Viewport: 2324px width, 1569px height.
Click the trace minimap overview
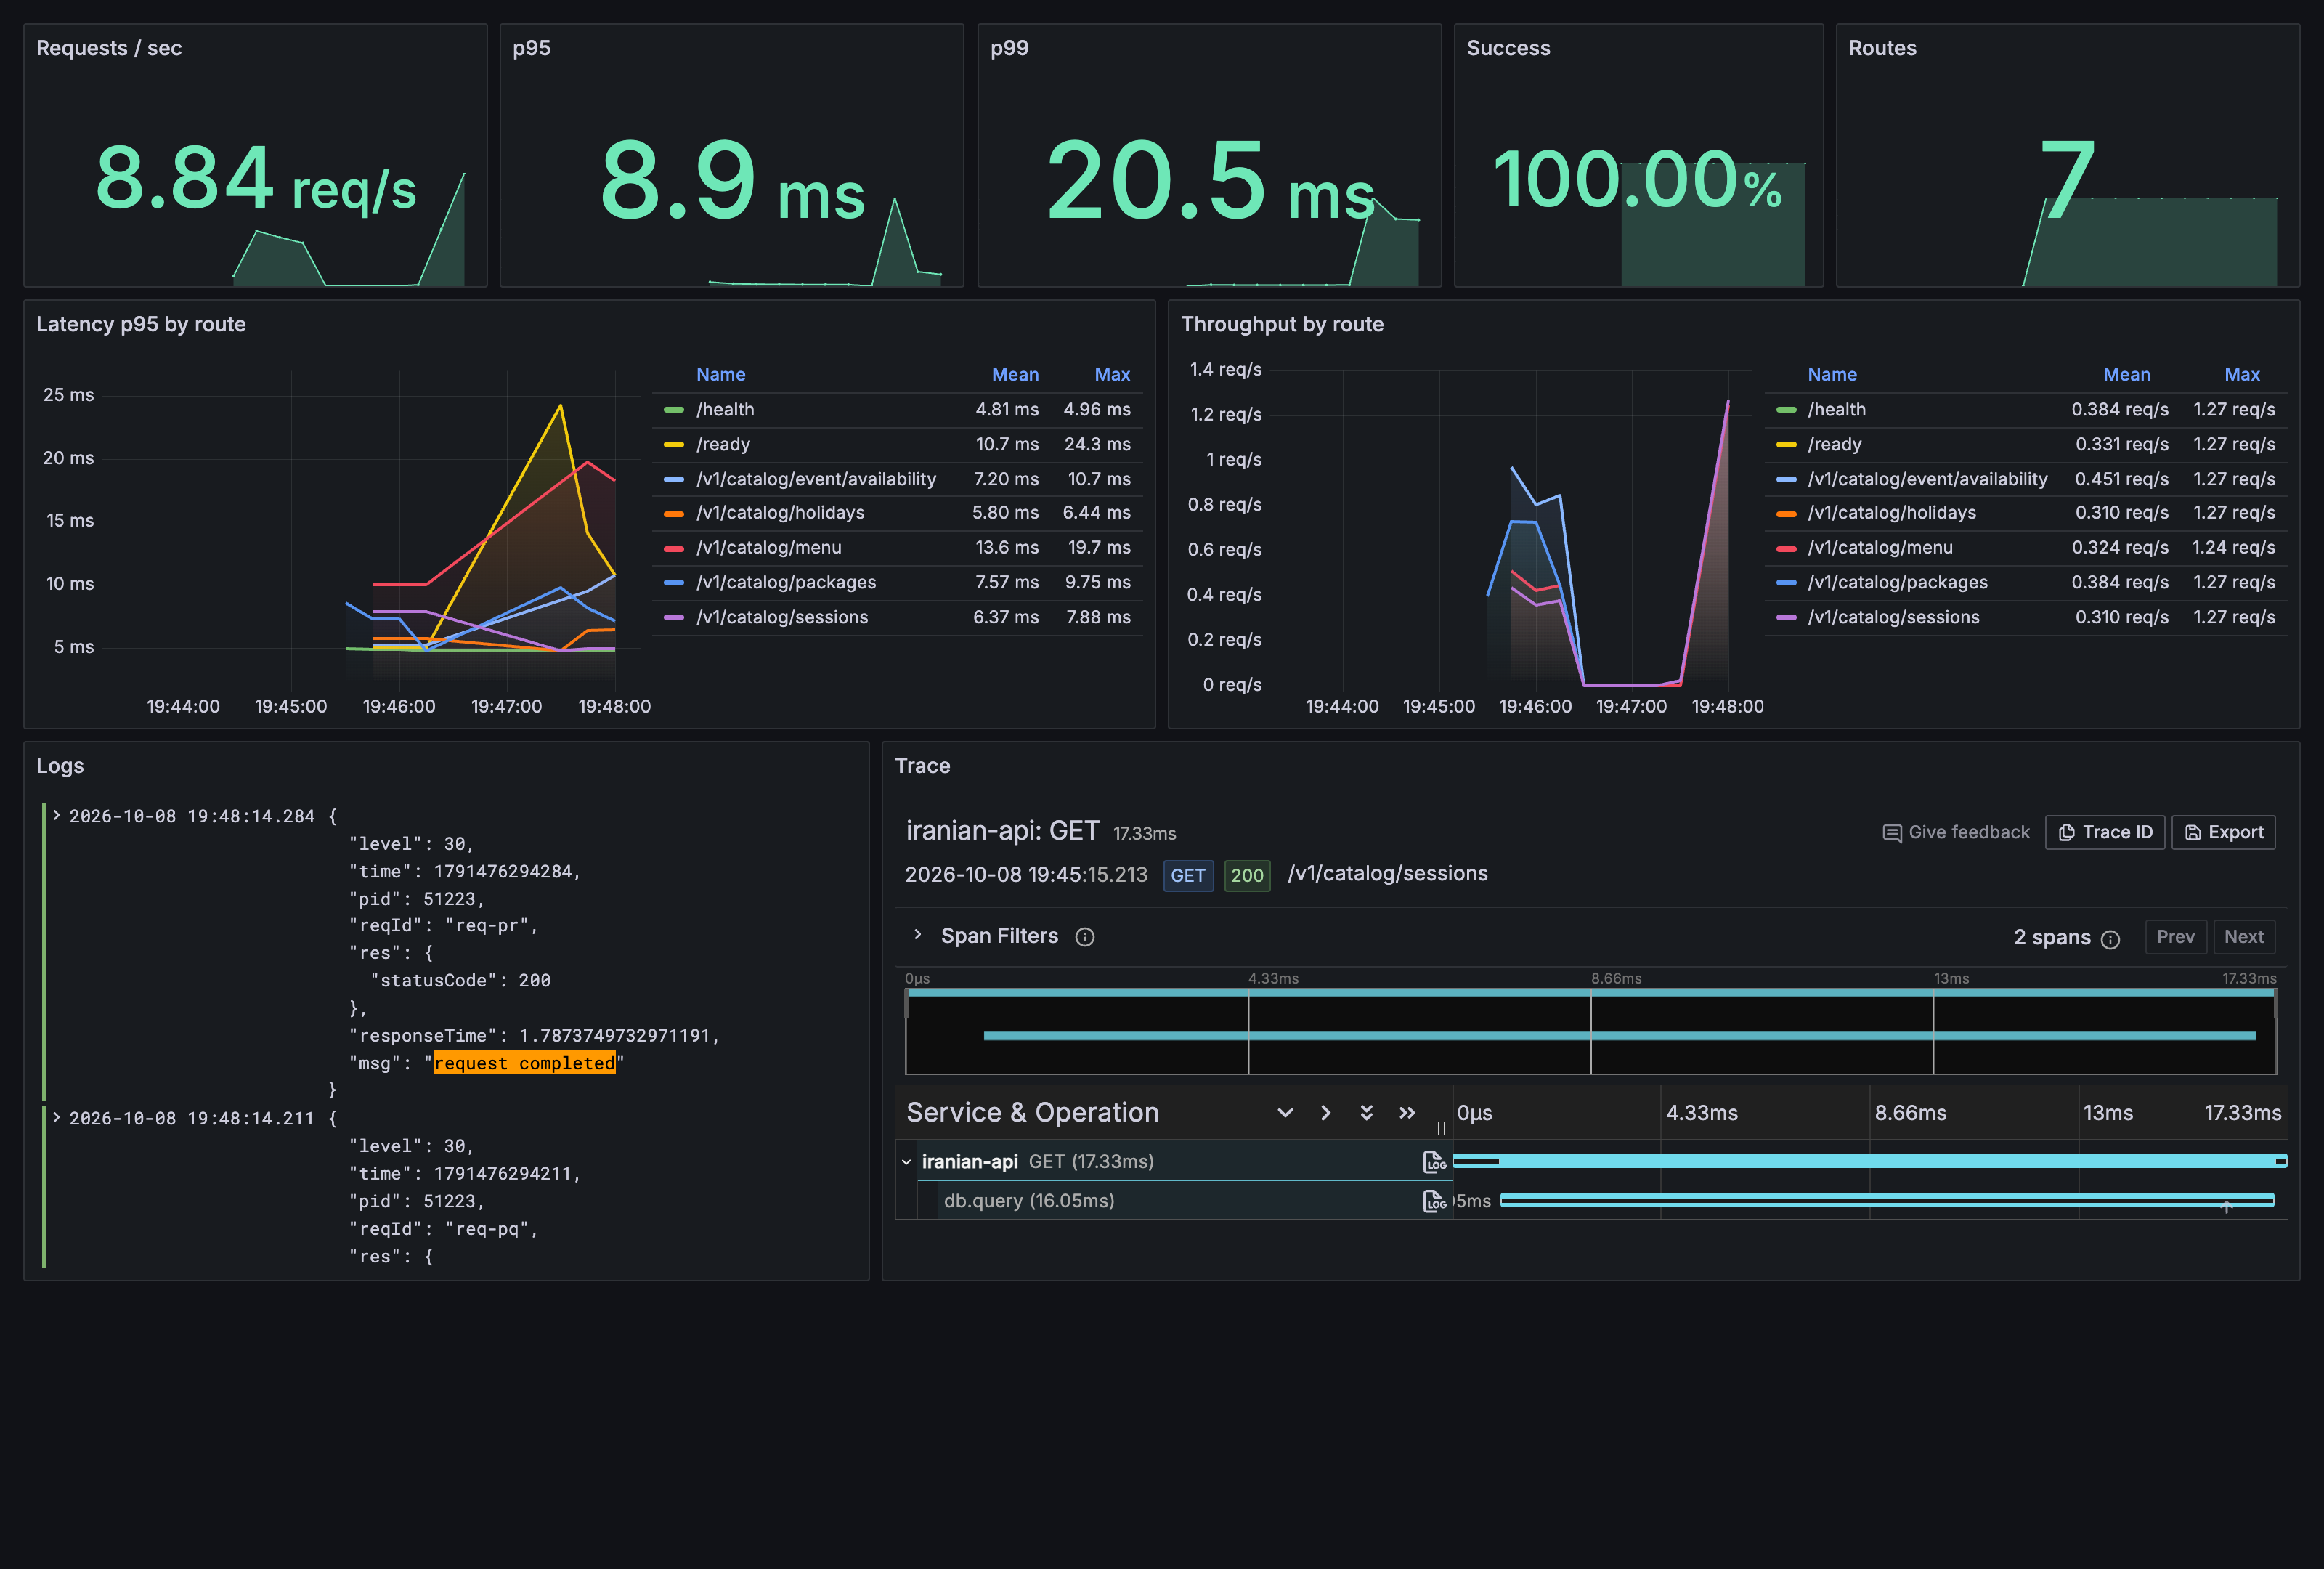coord(1590,1031)
